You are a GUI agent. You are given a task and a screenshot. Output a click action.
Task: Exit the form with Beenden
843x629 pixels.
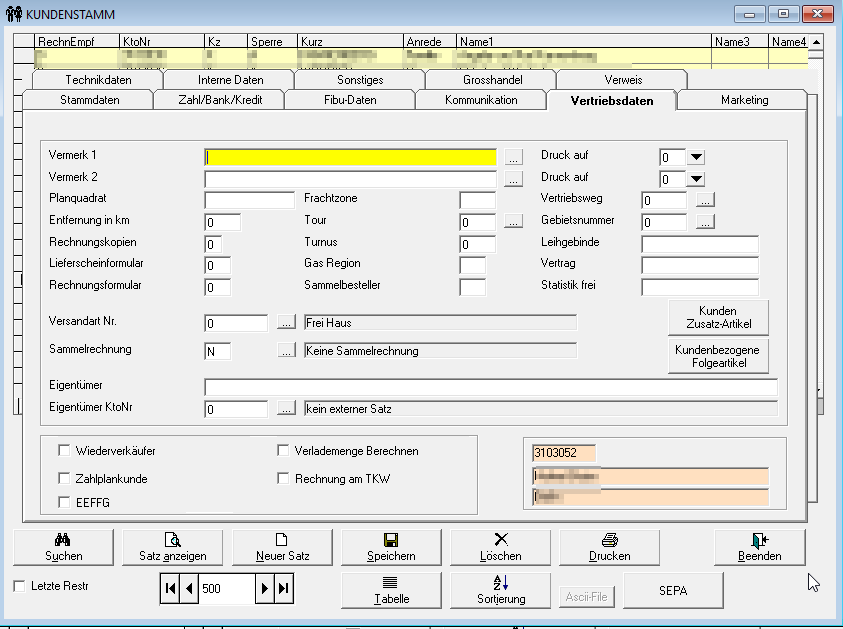(759, 546)
